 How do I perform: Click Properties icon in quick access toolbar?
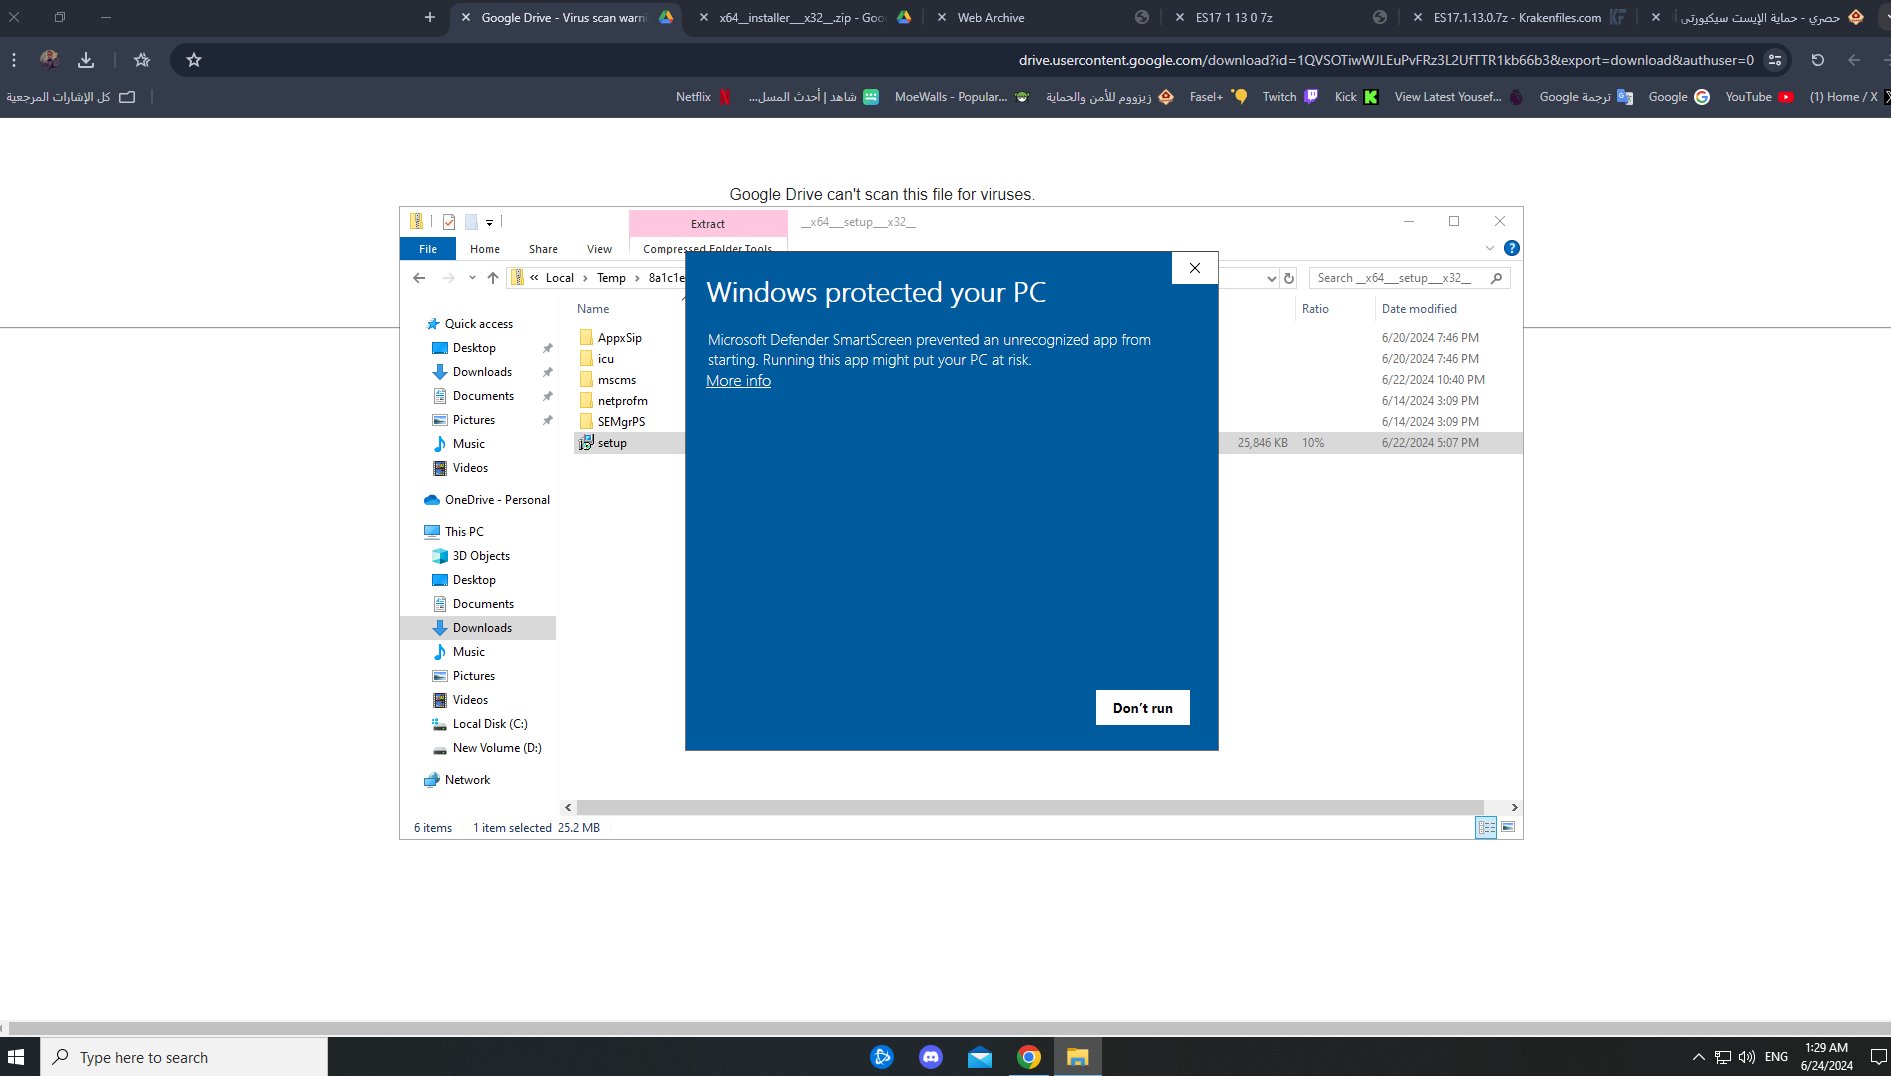449,222
